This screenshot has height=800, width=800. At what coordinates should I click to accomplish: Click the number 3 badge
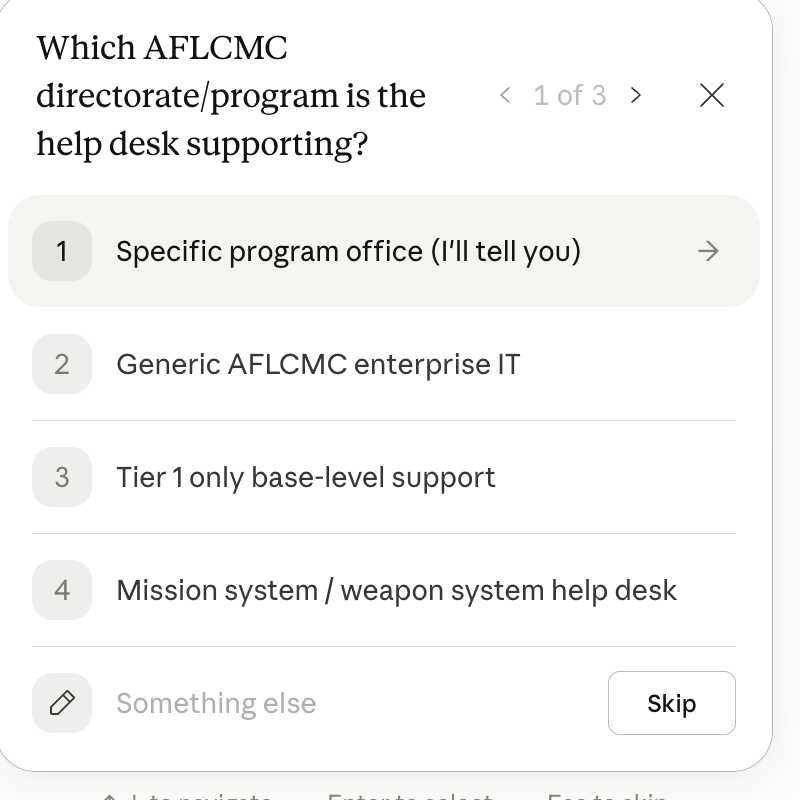pyautogui.click(x=62, y=477)
